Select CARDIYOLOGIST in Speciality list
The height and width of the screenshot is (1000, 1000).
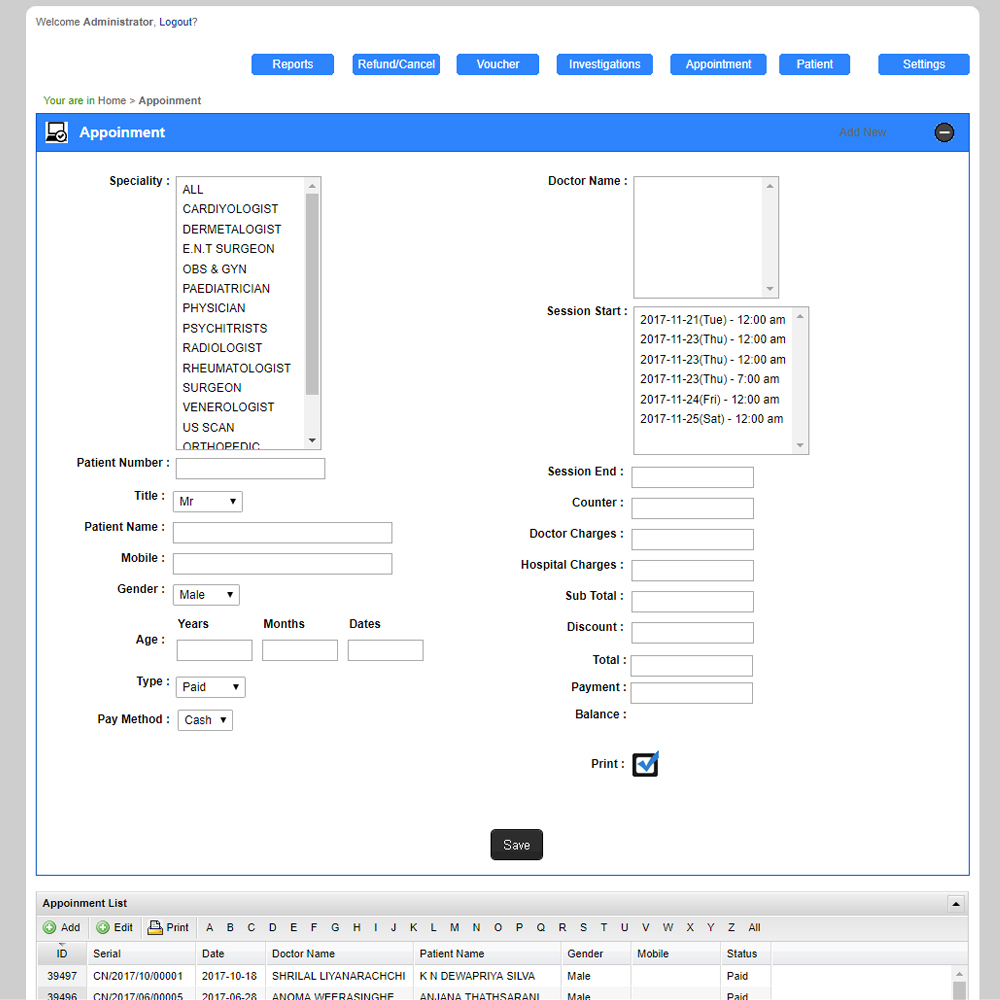[230, 209]
